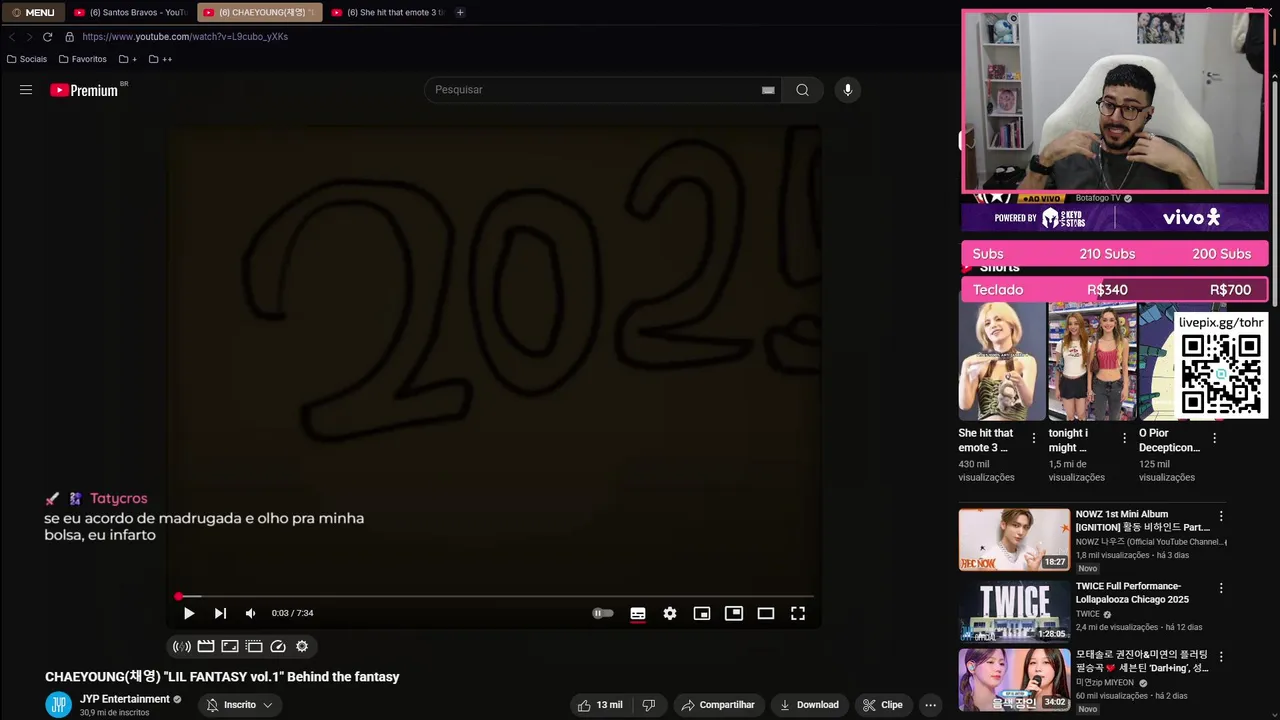Open the player settings gear
Screen dimensions: 1280x720
coord(670,613)
